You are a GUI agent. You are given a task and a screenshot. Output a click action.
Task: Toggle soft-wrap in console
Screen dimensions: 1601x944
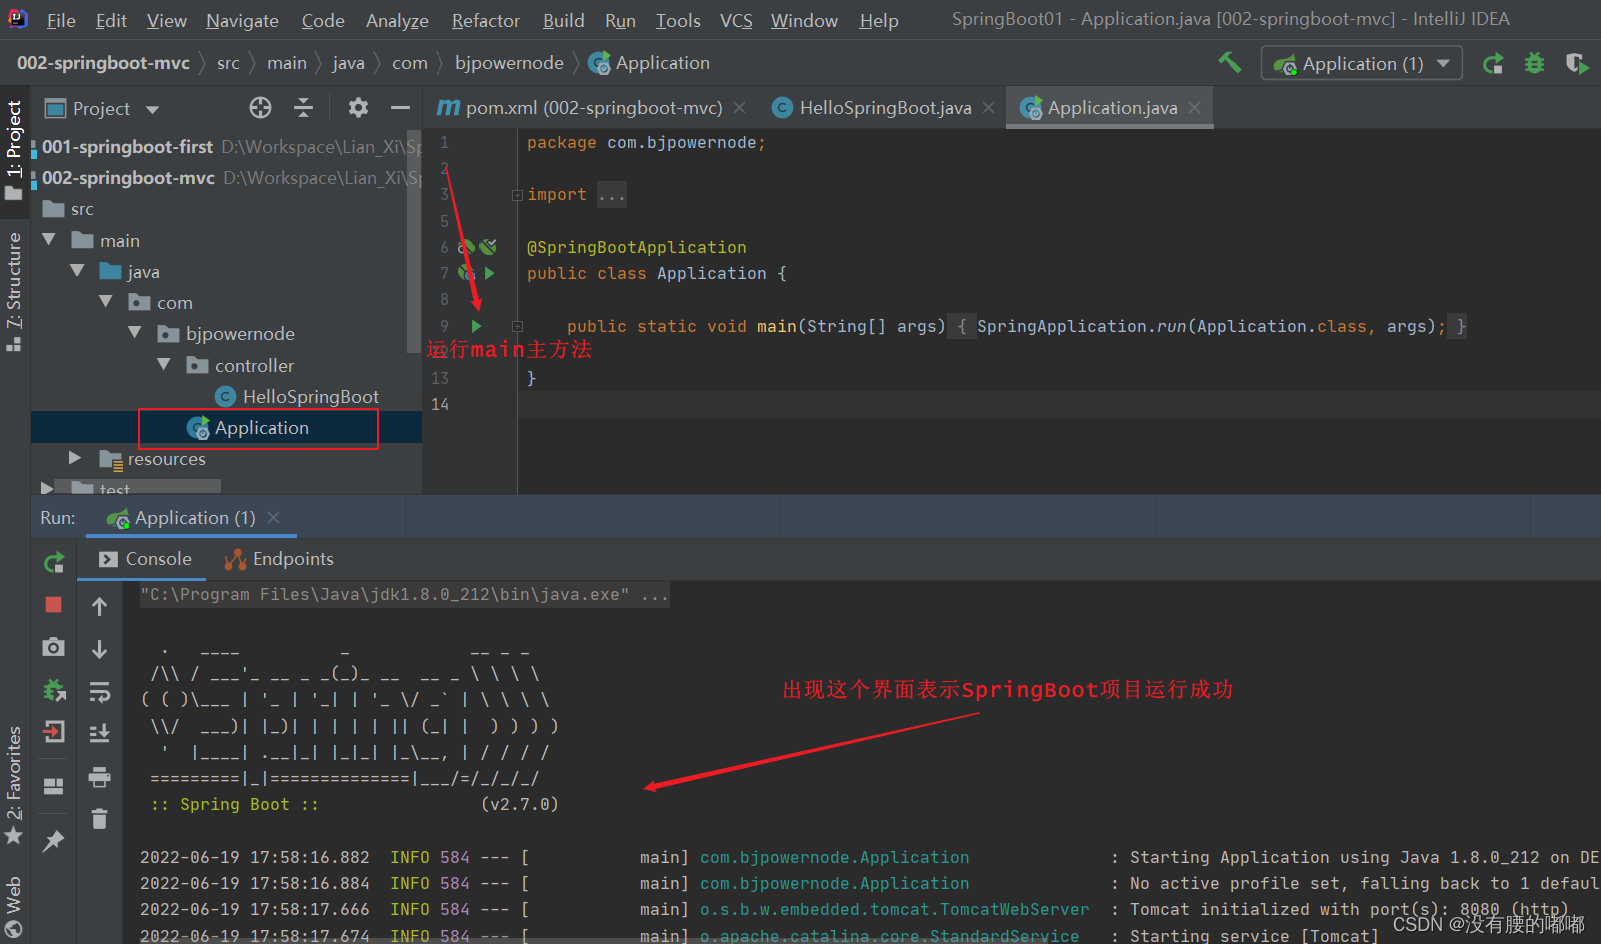pos(100,692)
